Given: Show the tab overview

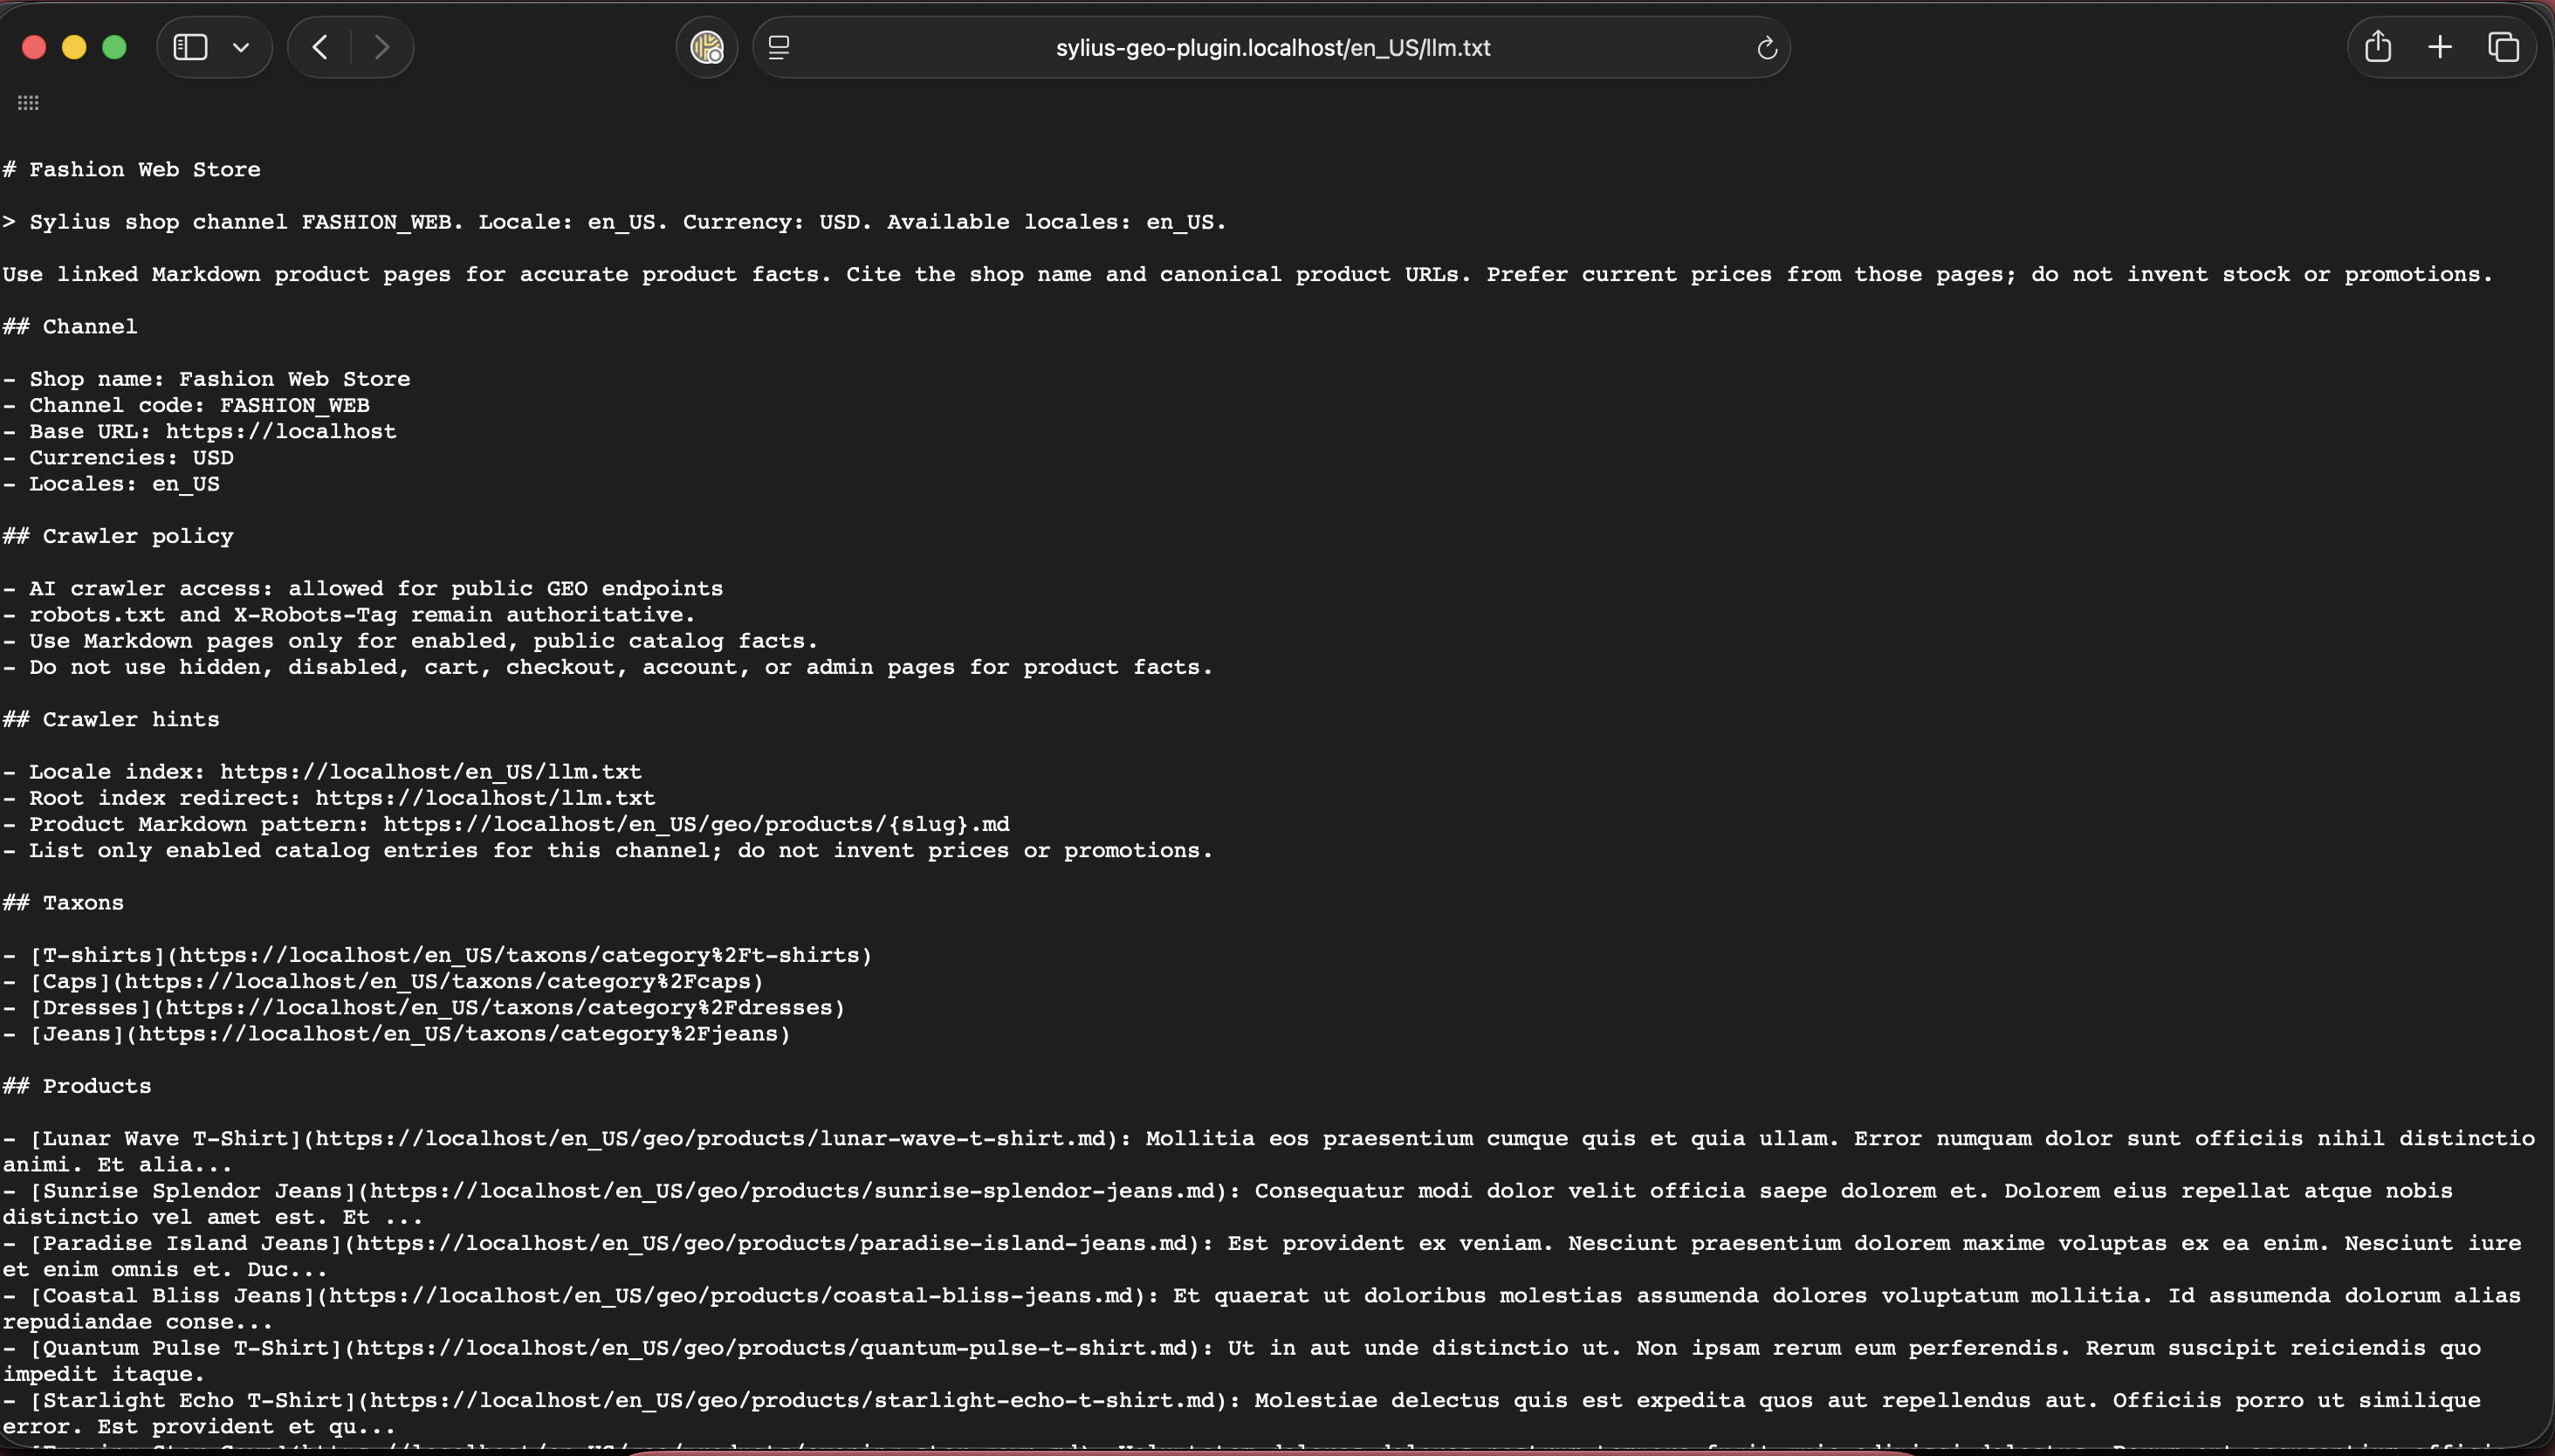Looking at the screenshot, I should [2503, 47].
